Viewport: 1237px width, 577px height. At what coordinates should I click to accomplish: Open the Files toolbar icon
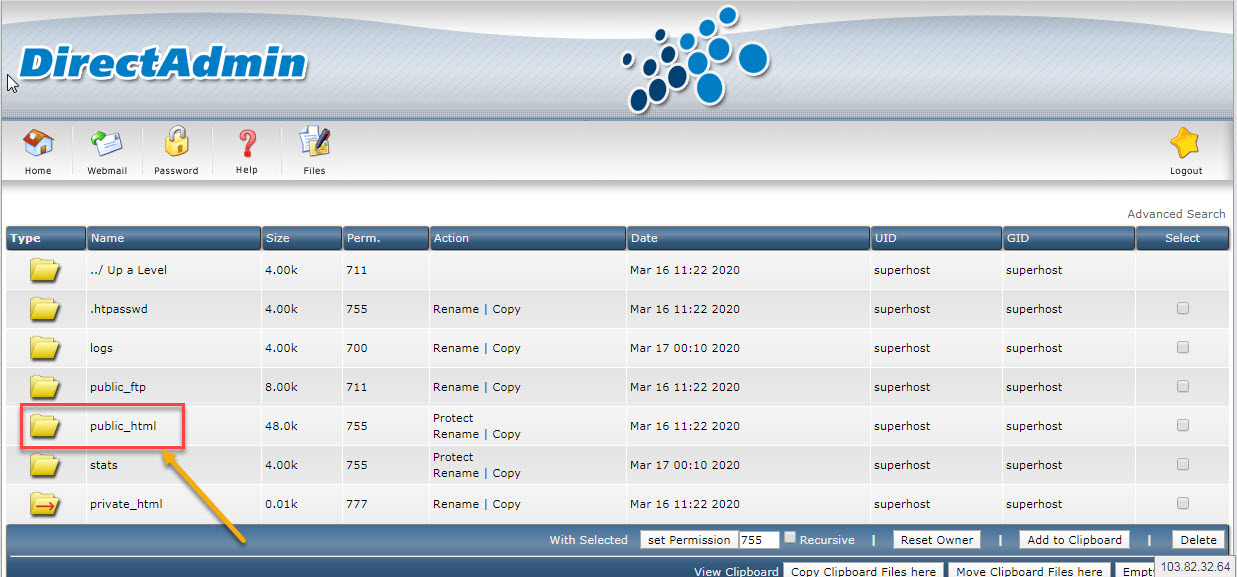[314, 145]
